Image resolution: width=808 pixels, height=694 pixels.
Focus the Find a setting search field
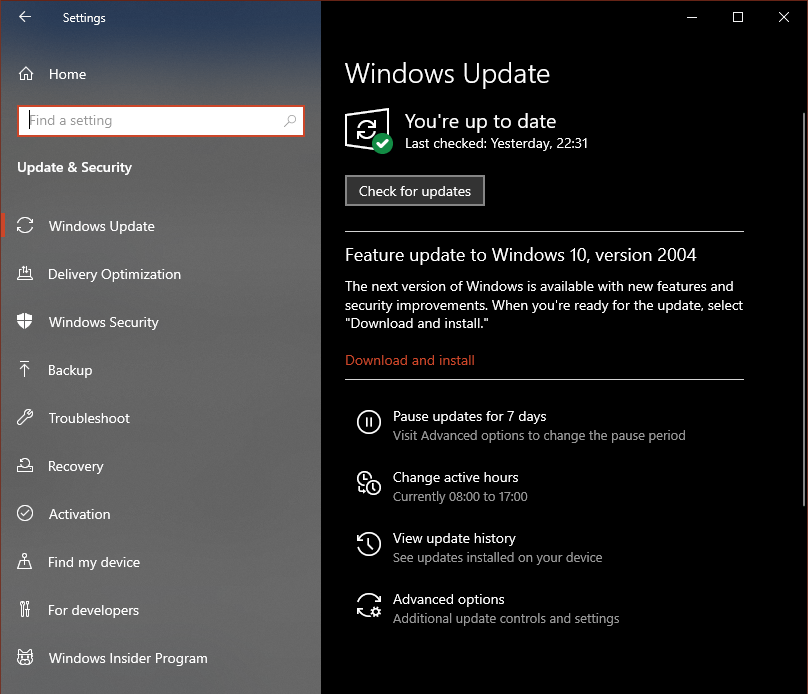tap(160, 121)
